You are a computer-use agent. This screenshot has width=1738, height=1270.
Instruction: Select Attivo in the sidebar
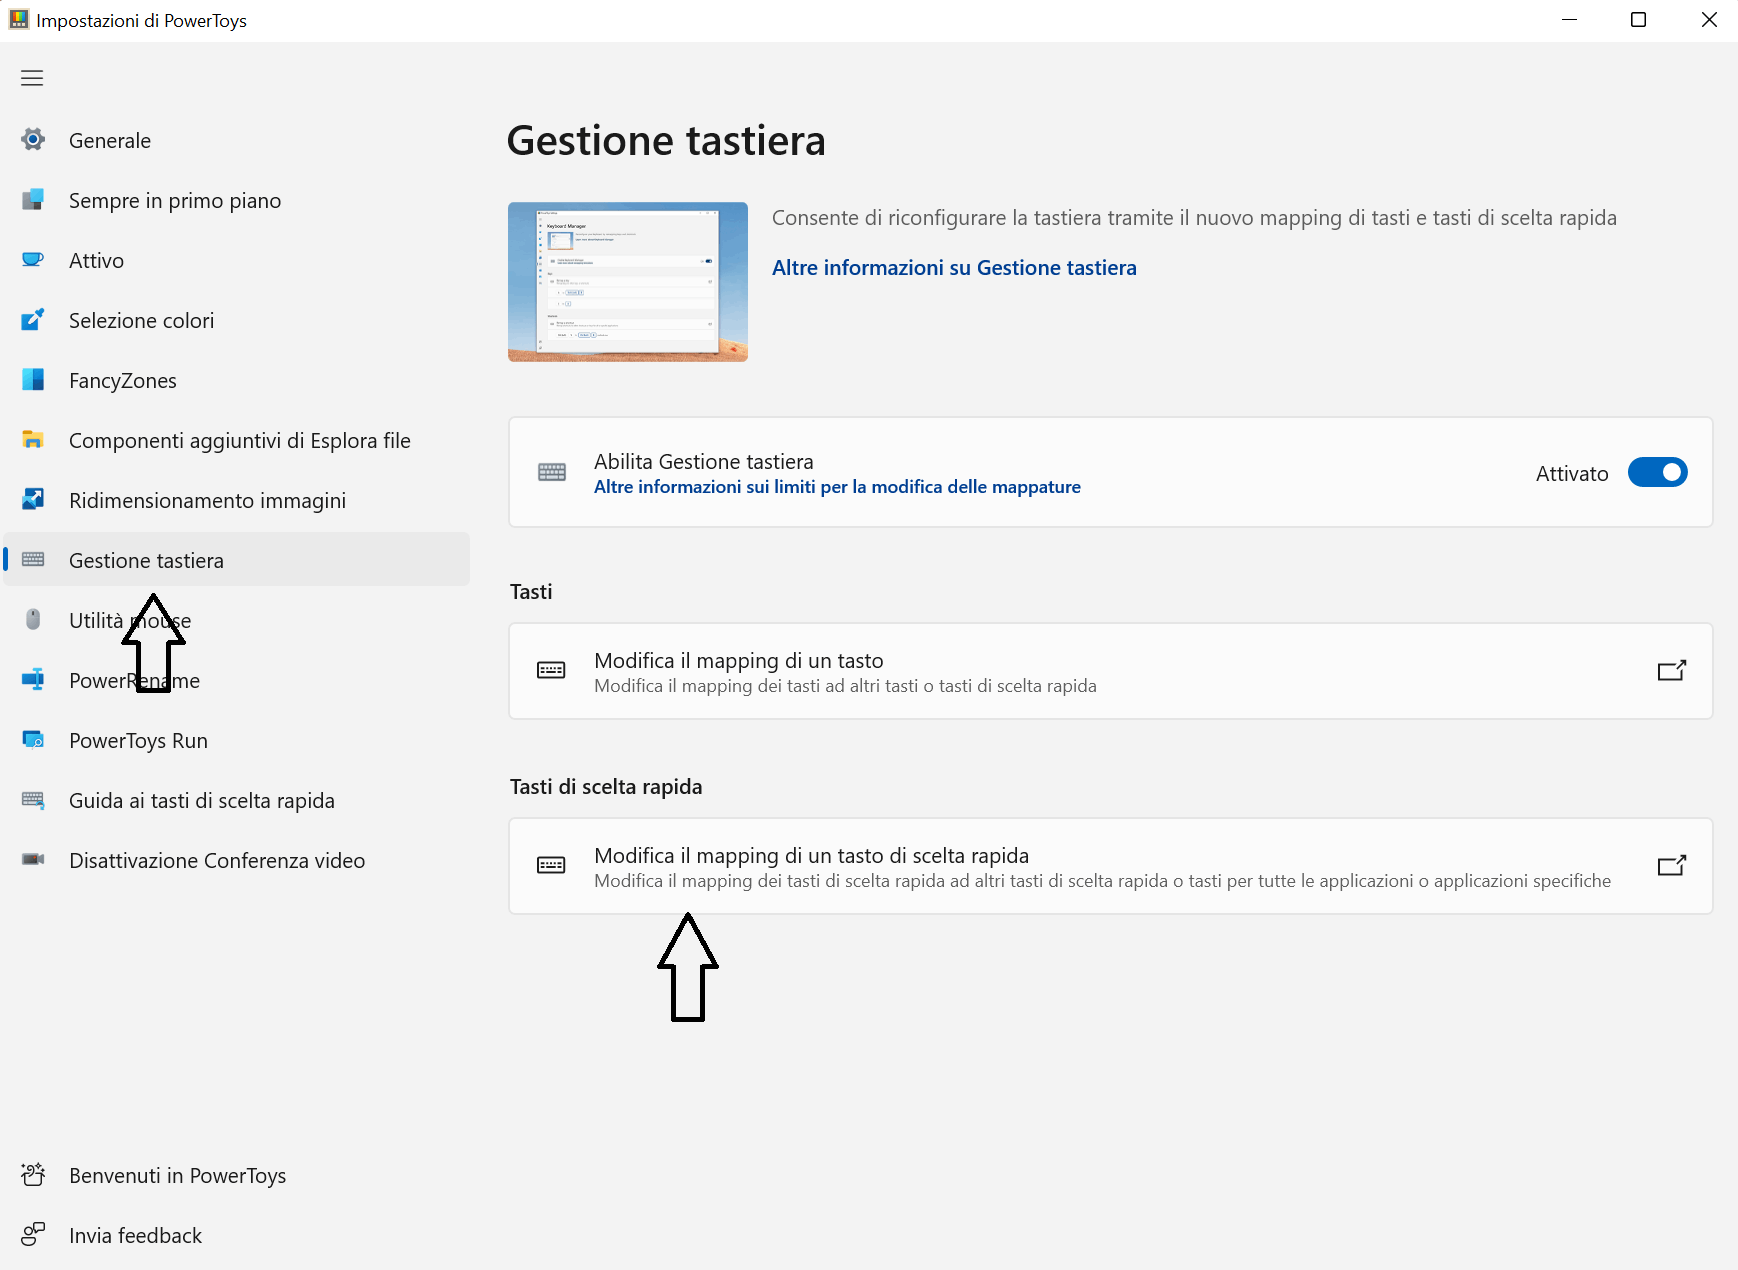coord(237,260)
